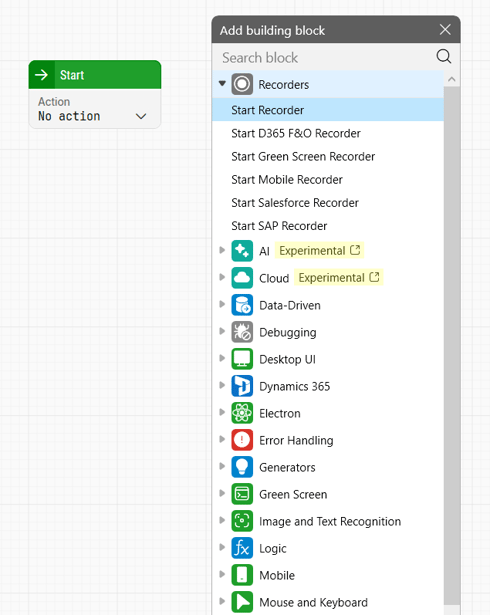The height and width of the screenshot is (615, 490).
Task: Expand the Green Screen category arrow
Action: pos(222,493)
